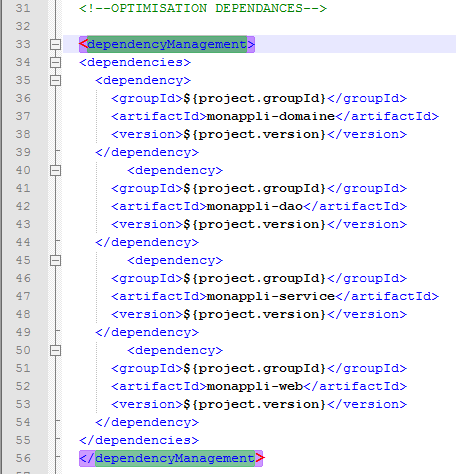Collapse the dependency fold on line 35
The image size is (456, 474).
55,80
